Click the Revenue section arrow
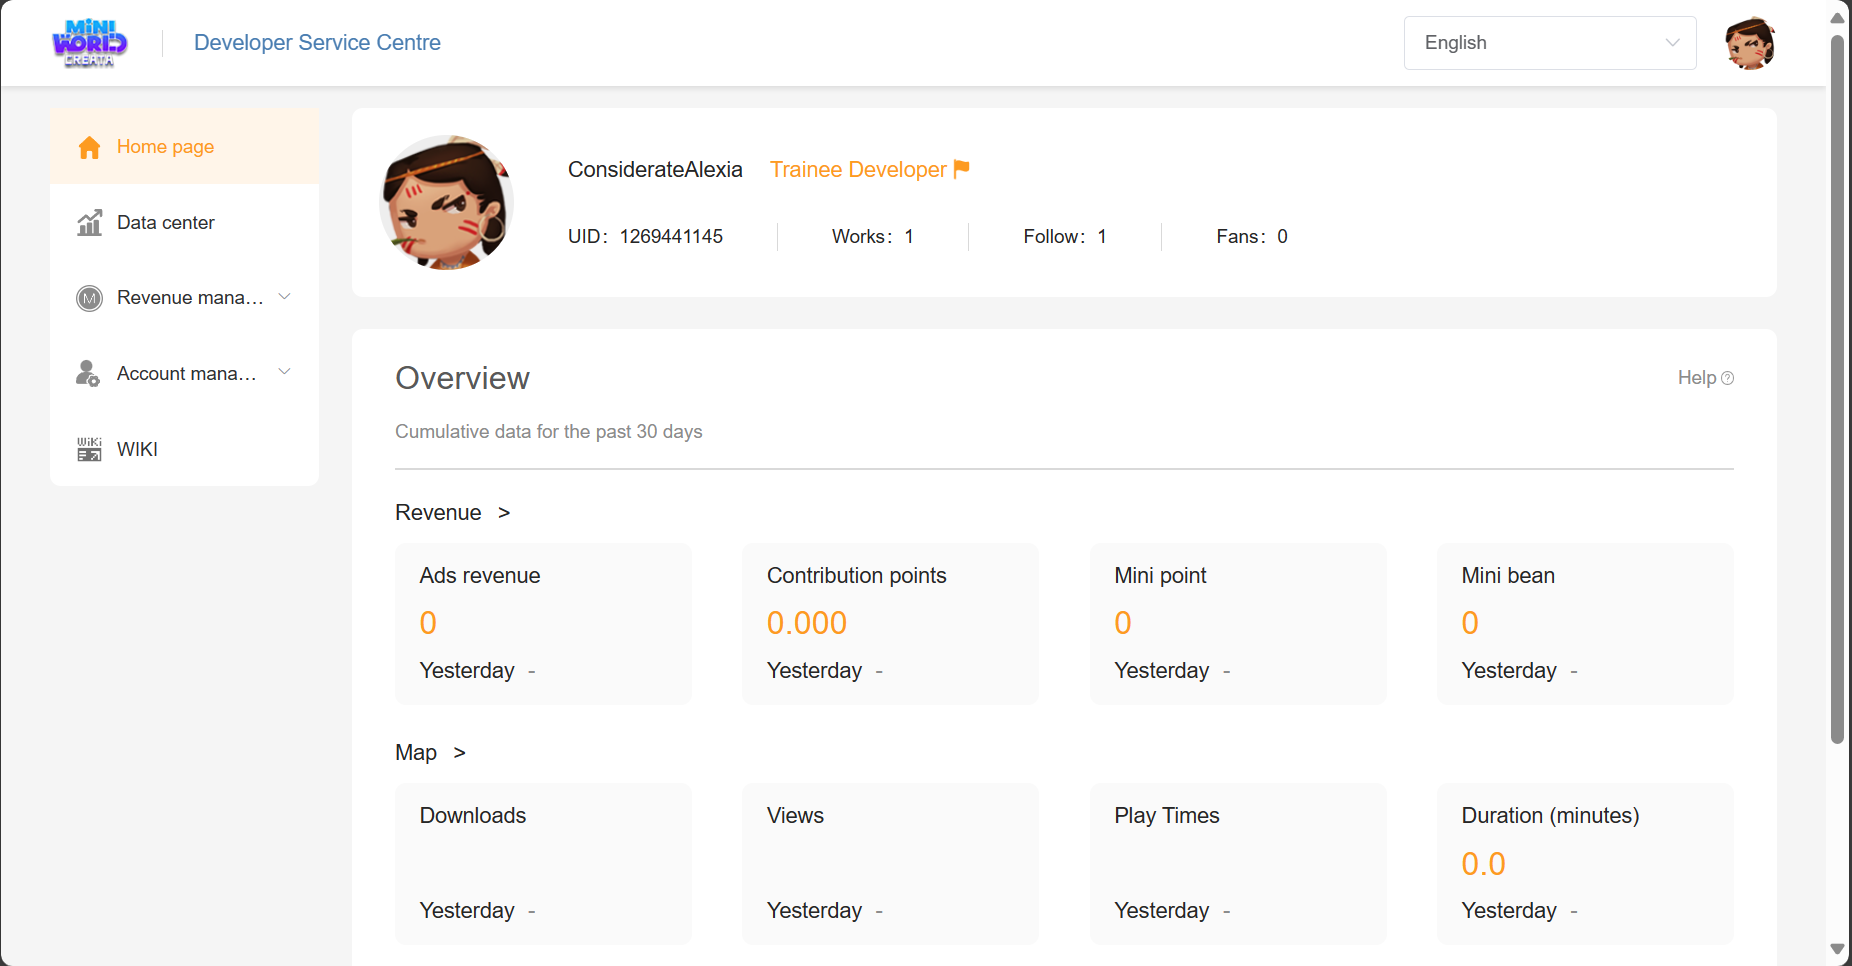Viewport: 1852px width, 966px height. click(504, 513)
